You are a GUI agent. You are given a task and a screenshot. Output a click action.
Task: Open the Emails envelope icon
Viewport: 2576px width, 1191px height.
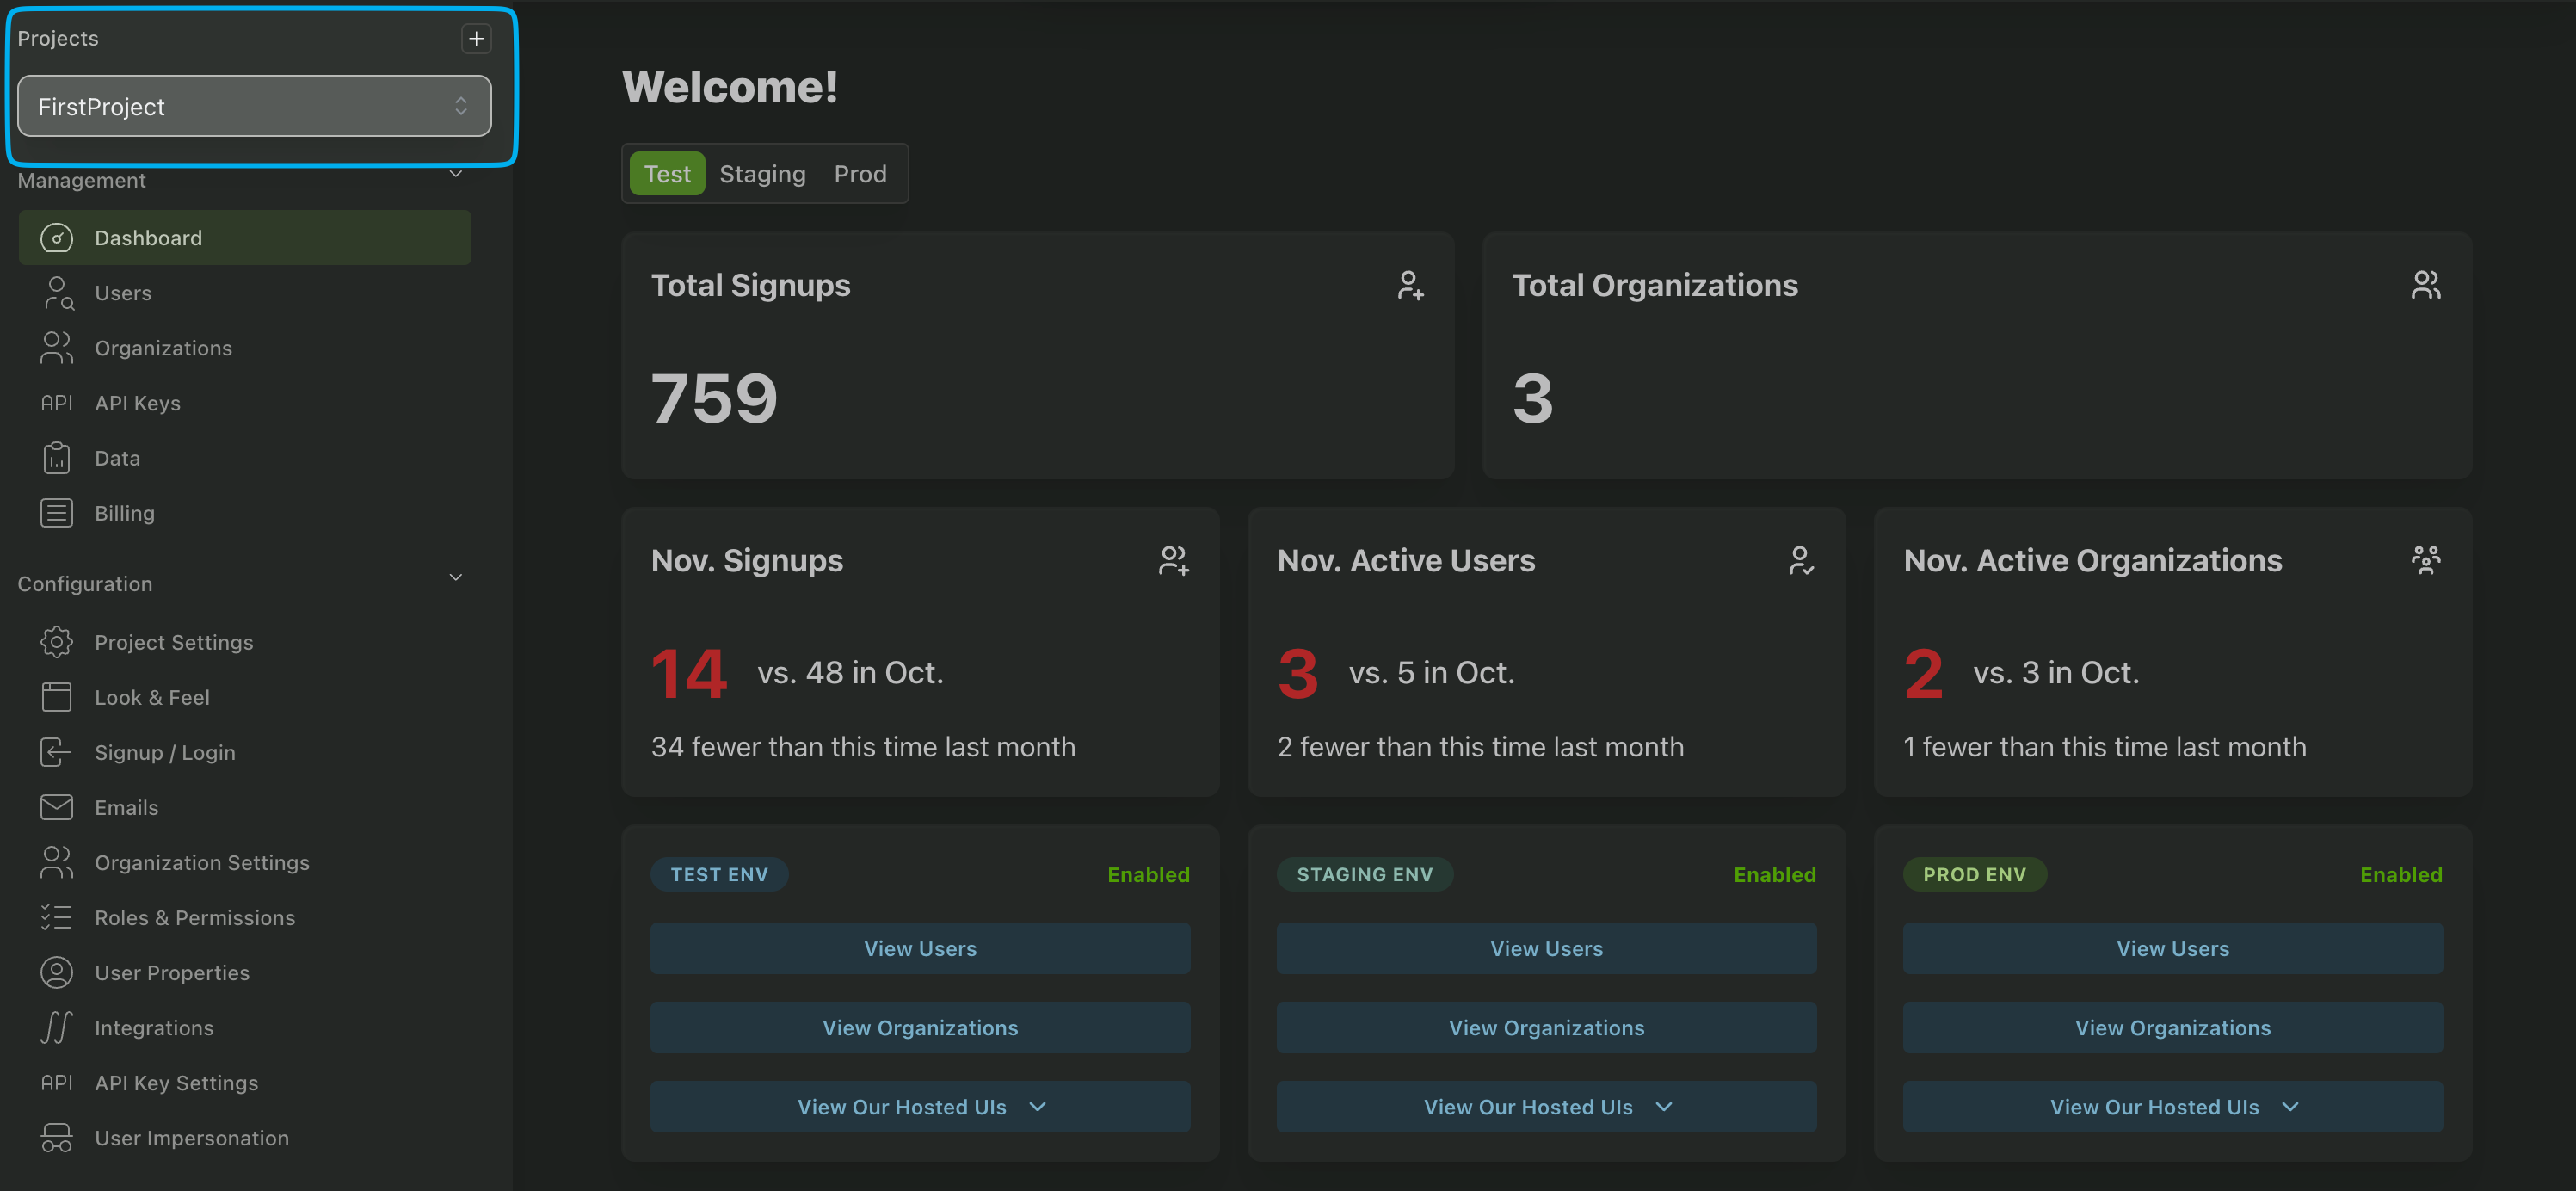pyautogui.click(x=57, y=807)
